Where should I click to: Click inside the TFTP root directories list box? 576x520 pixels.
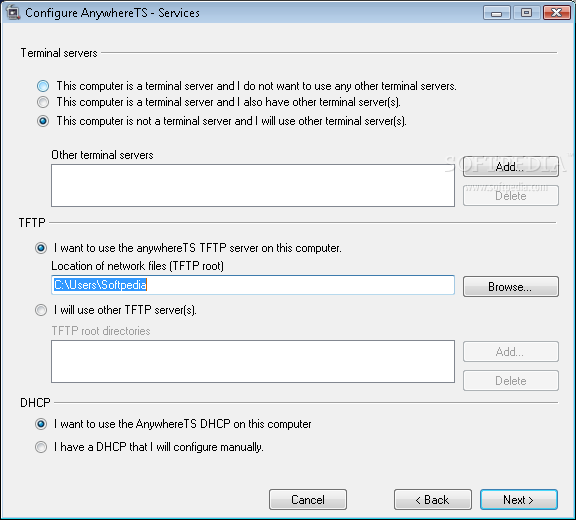pyautogui.click(x=253, y=361)
